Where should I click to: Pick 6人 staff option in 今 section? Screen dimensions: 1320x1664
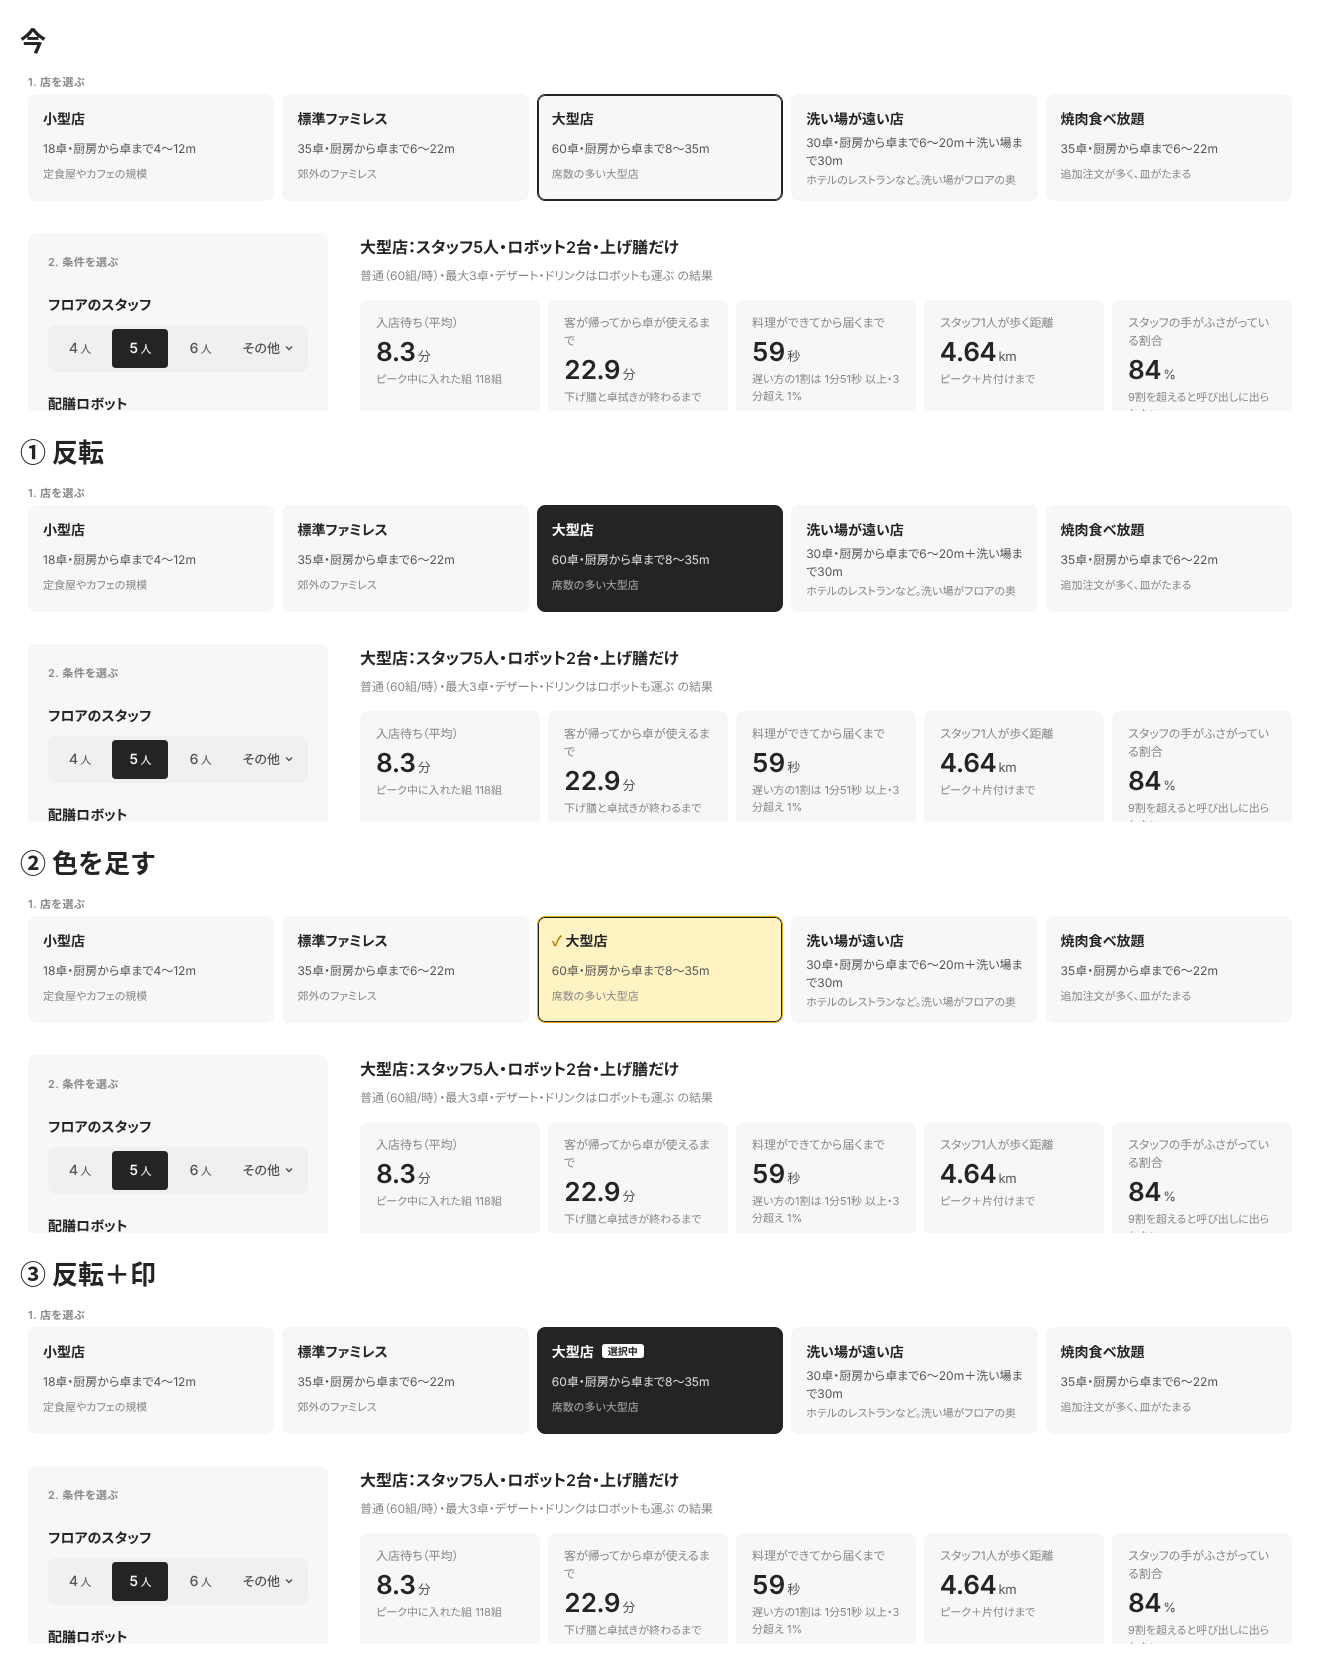(x=200, y=348)
